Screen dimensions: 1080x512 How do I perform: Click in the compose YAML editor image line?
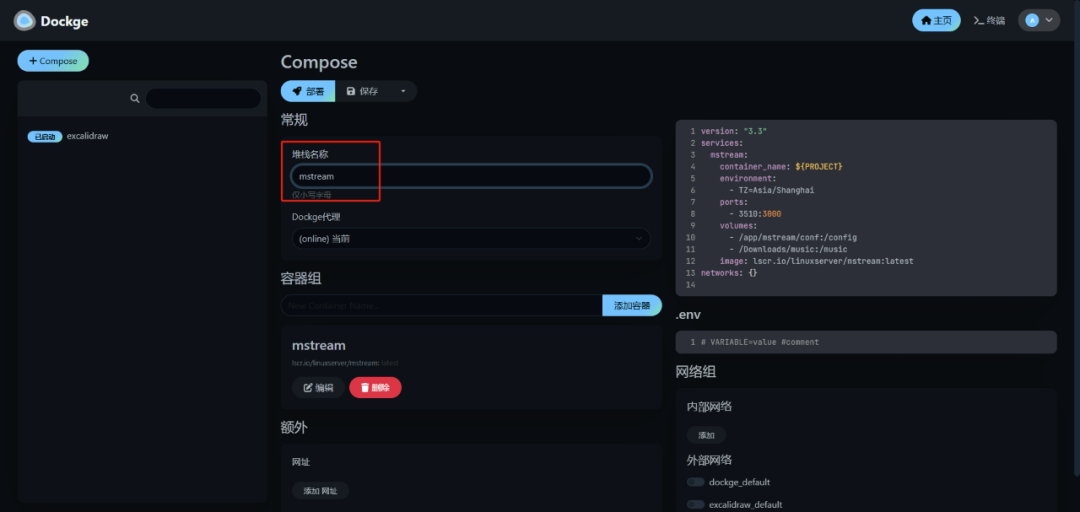[816, 261]
